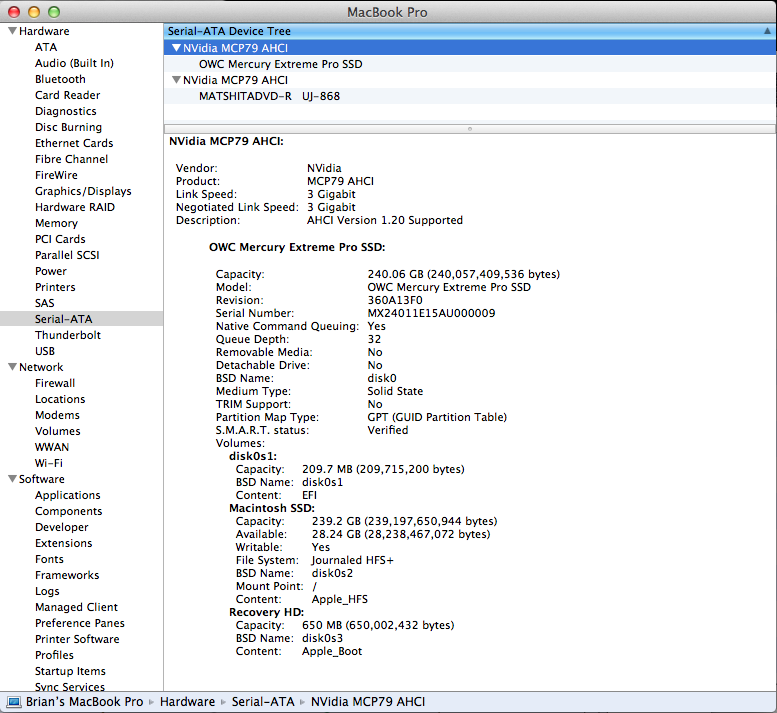Select PCI Cards in the sidebar
Screen dimensions: 777x713
[60, 239]
